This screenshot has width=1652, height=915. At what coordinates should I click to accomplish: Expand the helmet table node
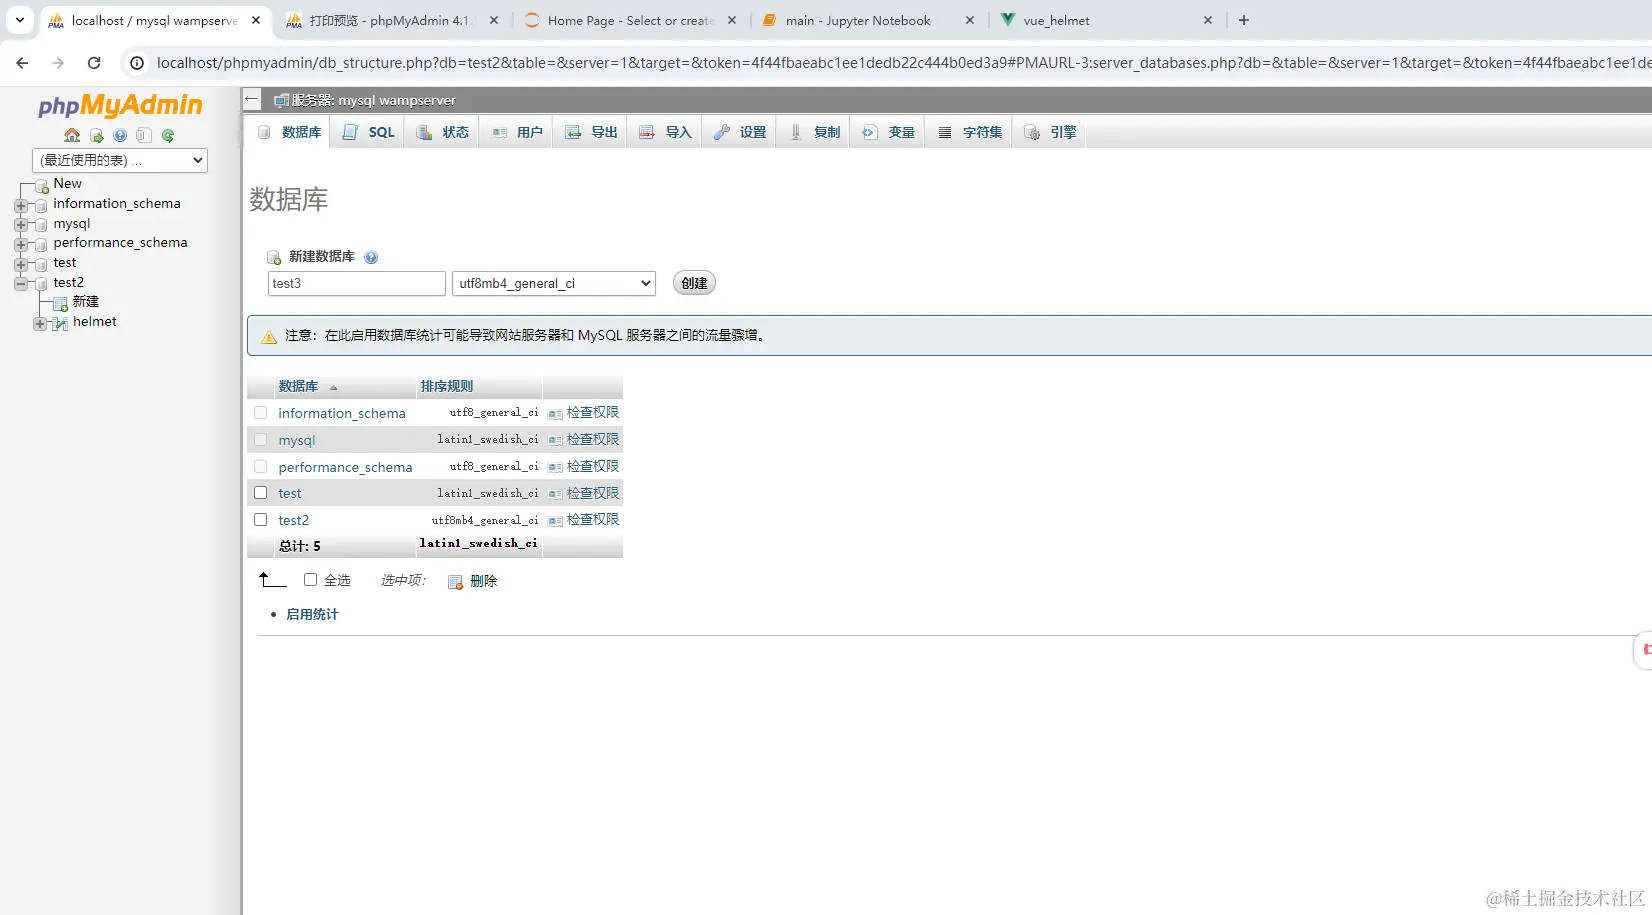[x=40, y=323]
